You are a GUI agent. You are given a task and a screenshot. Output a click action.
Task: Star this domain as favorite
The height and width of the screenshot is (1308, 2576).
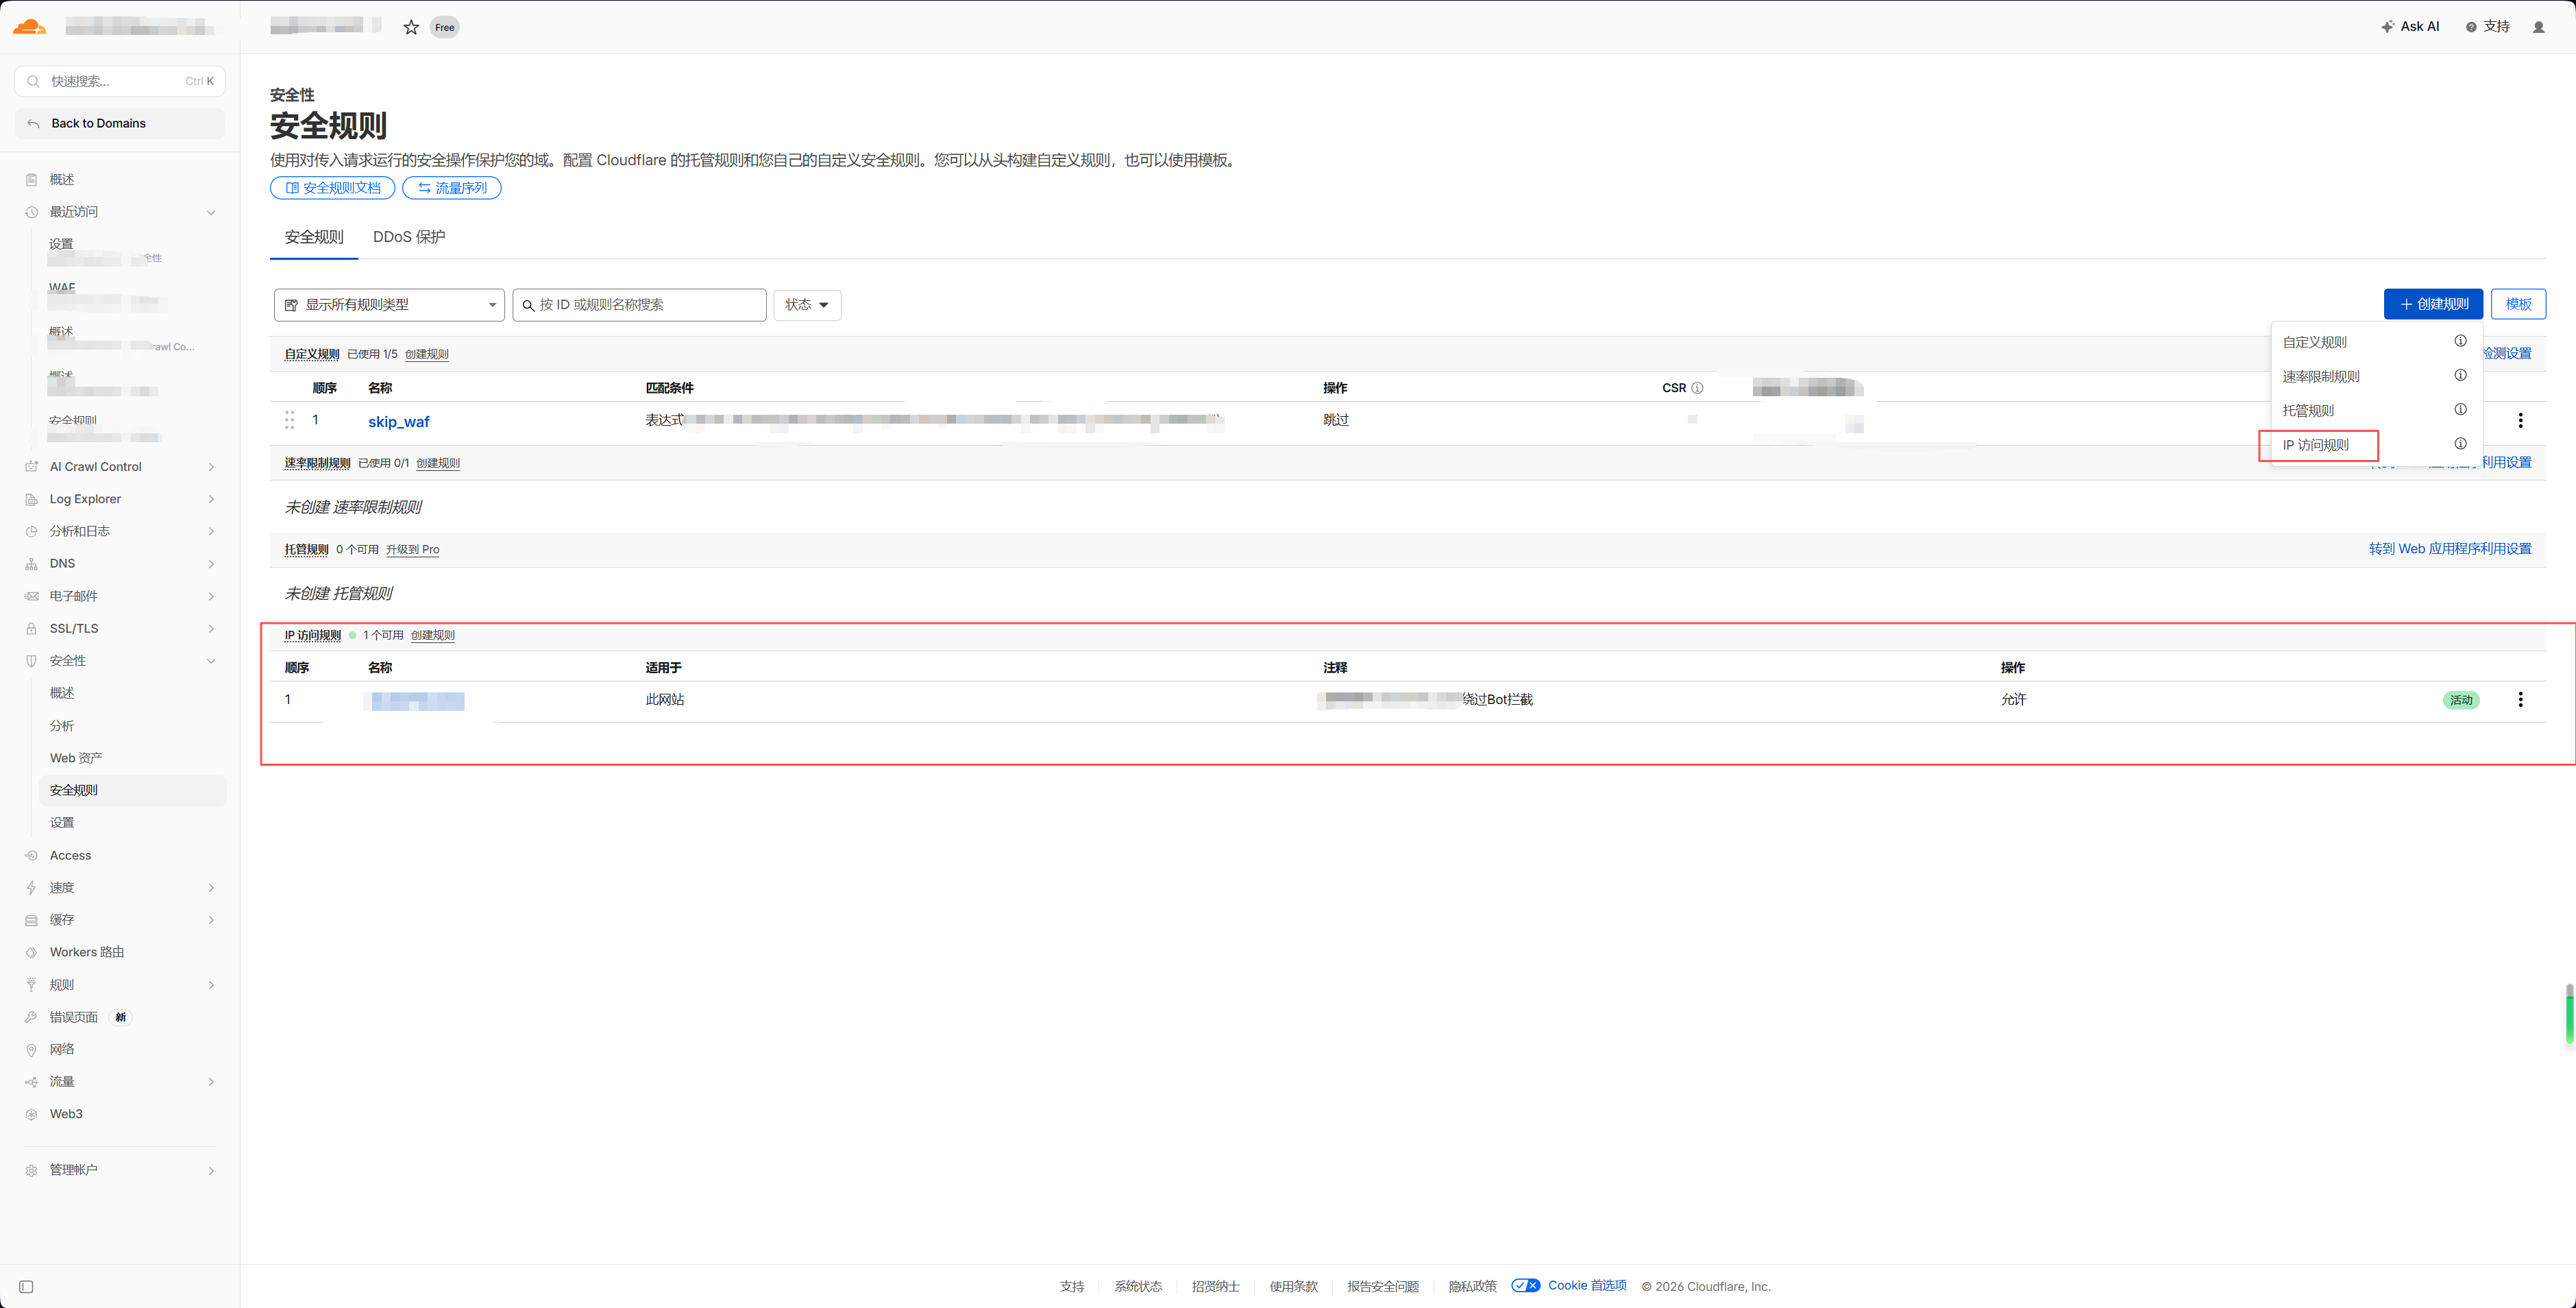coord(411,28)
